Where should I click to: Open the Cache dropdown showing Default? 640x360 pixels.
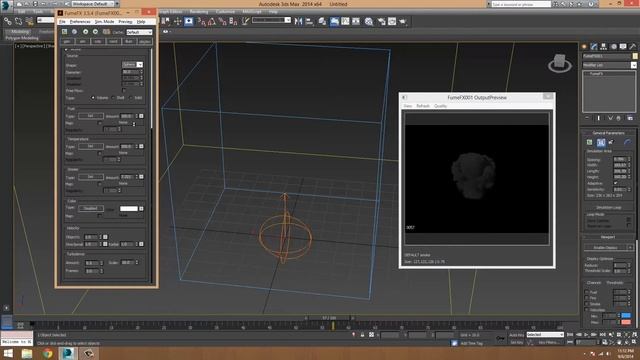(139, 32)
